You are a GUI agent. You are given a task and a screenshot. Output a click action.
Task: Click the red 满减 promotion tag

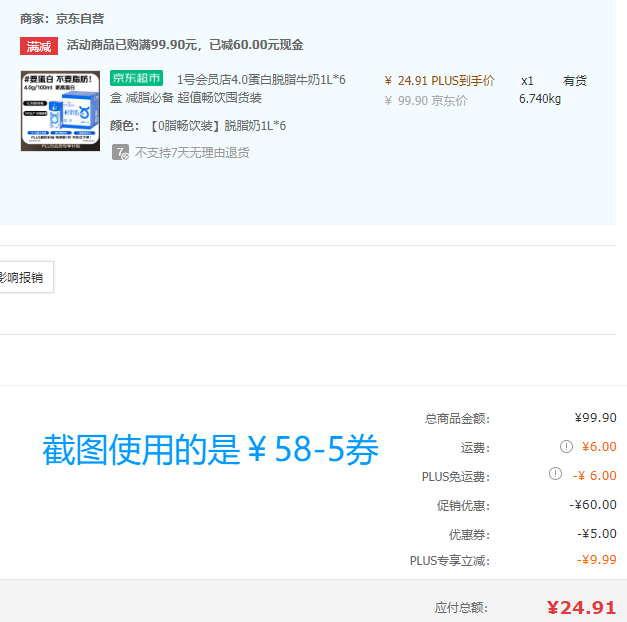click(x=39, y=46)
